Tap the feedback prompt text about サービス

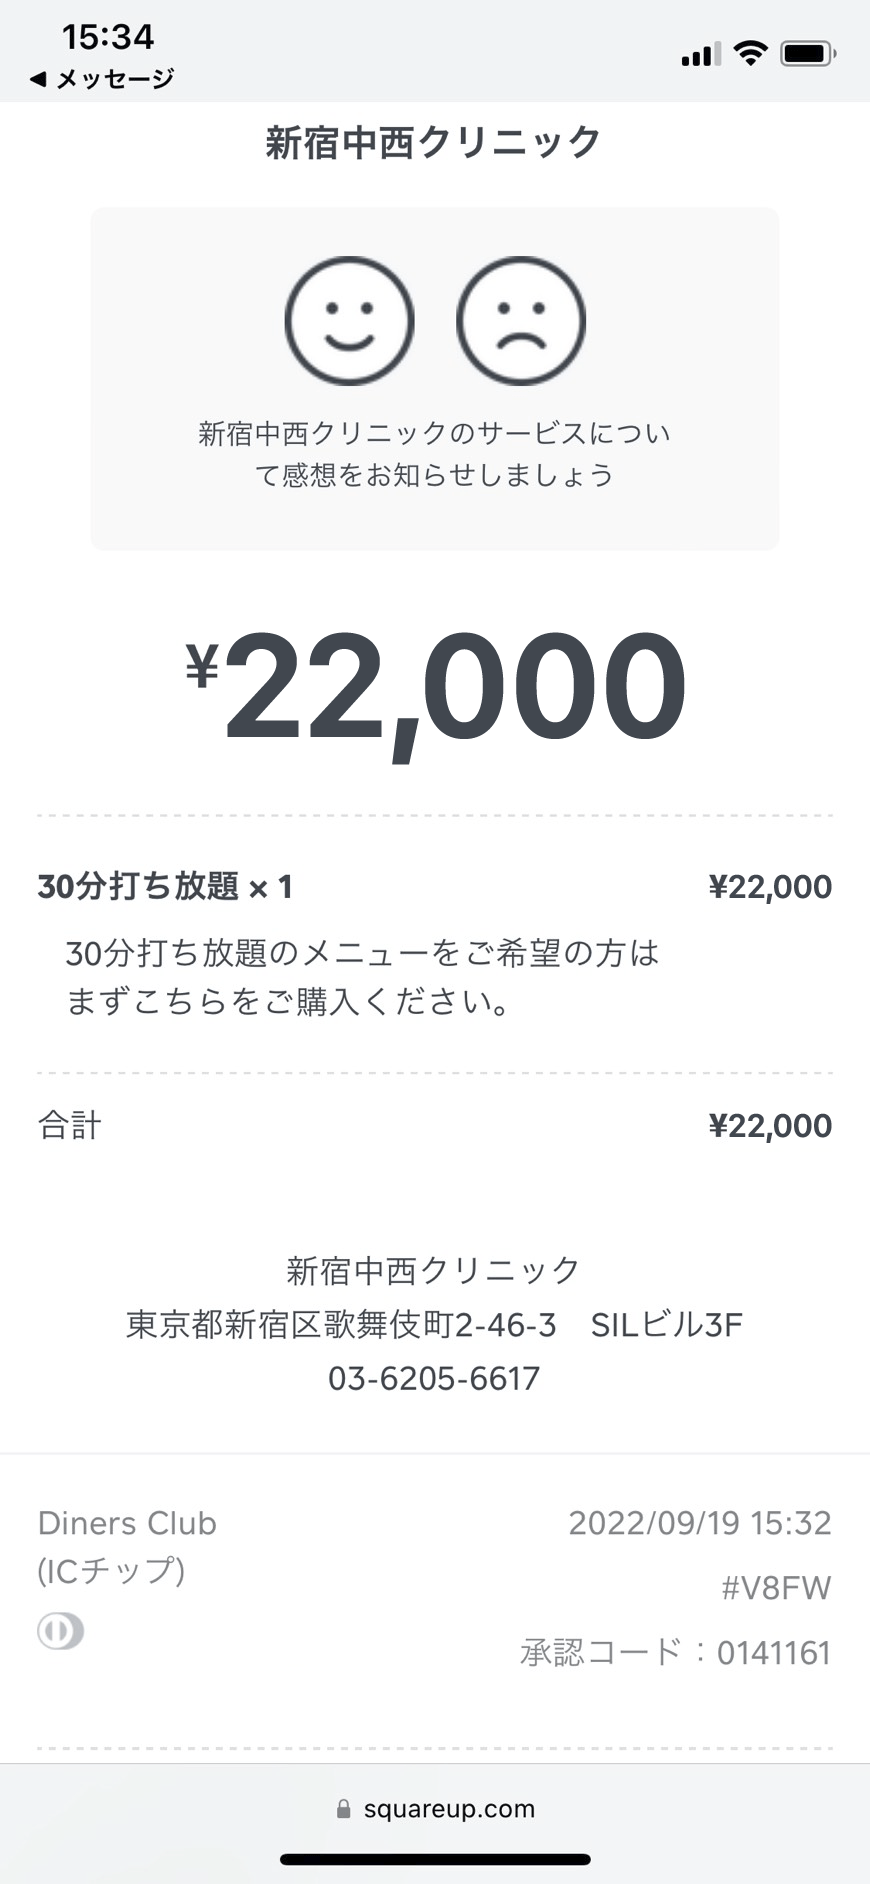pyautogui.click(x=434, y=454)
